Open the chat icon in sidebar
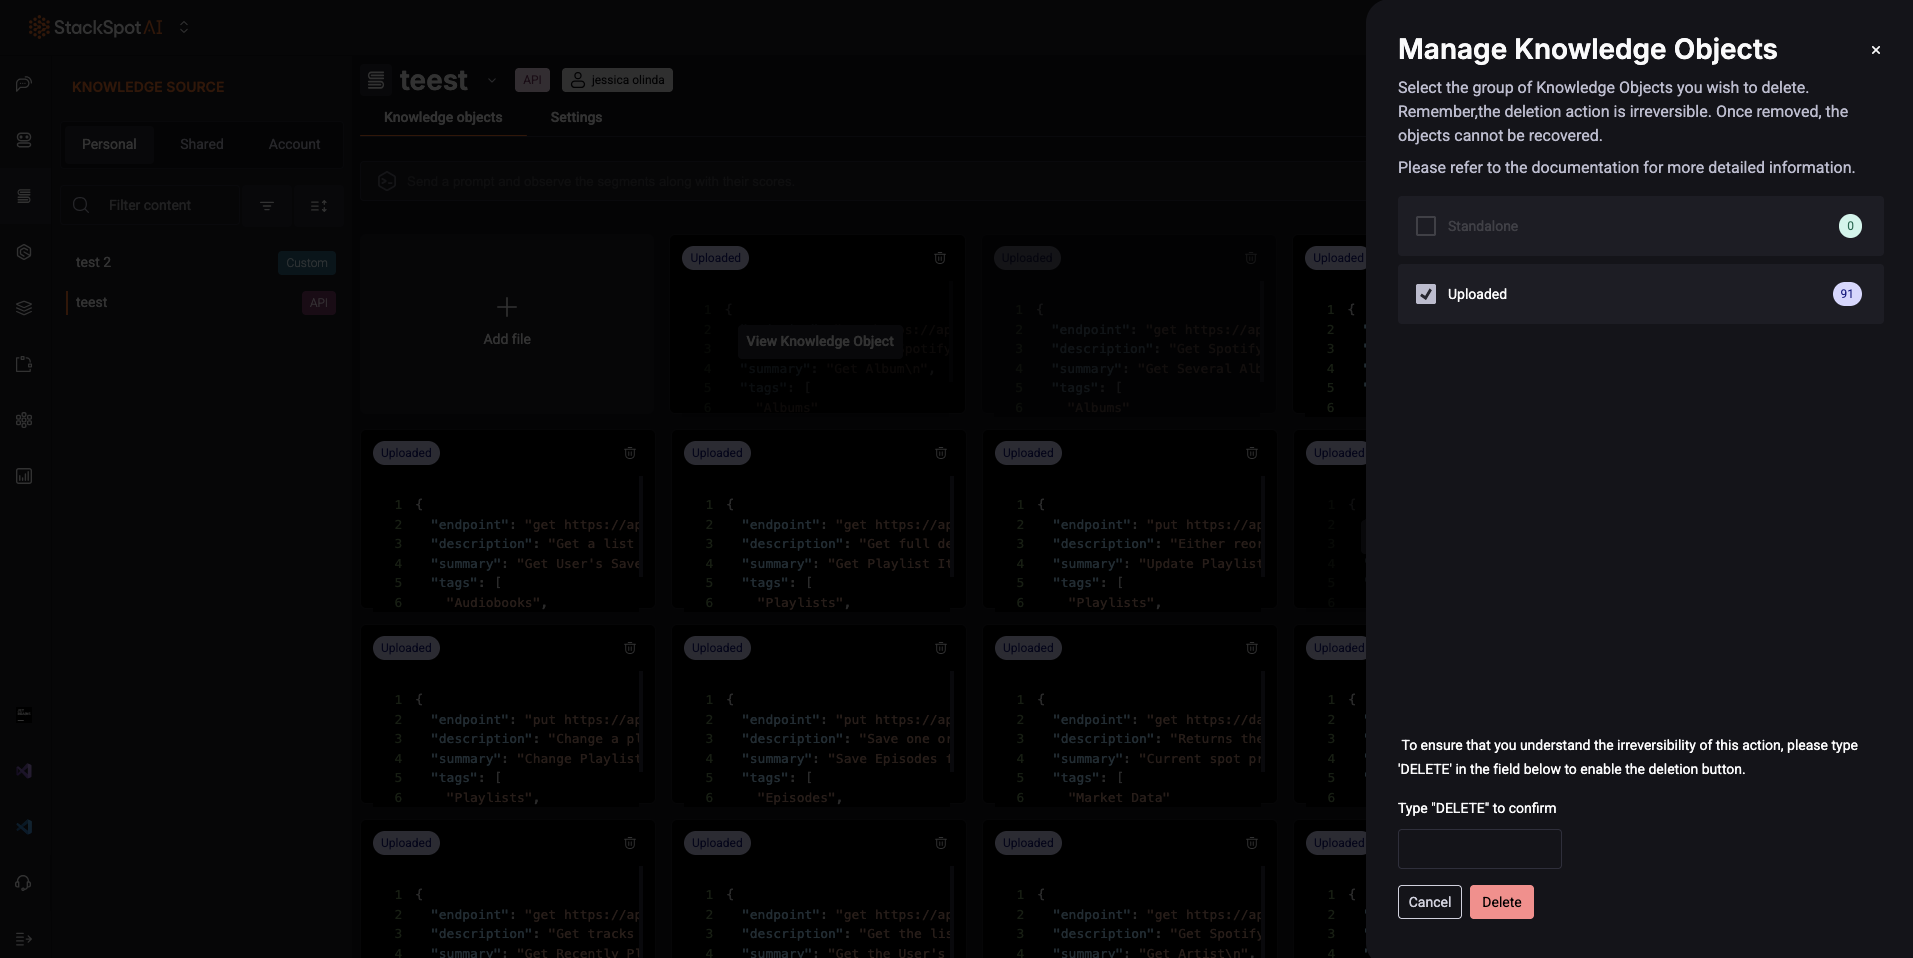 pos(24,84)
